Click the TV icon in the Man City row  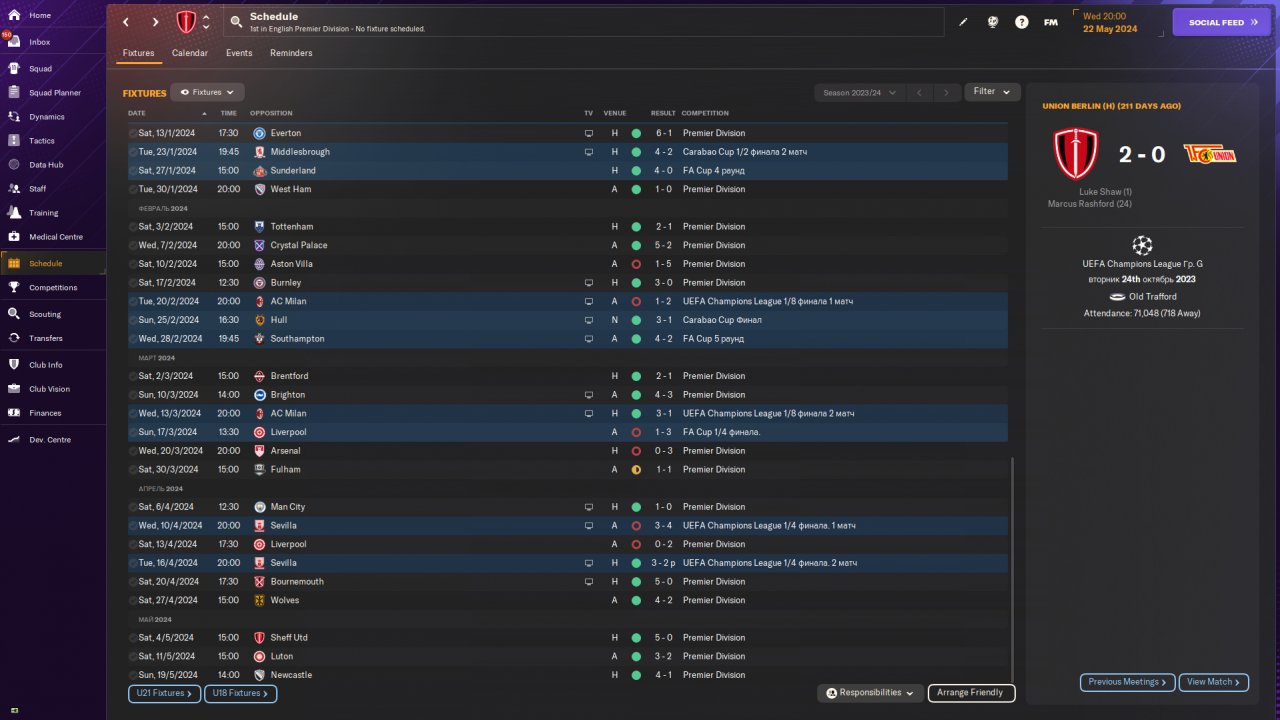[x=589, y=507]
